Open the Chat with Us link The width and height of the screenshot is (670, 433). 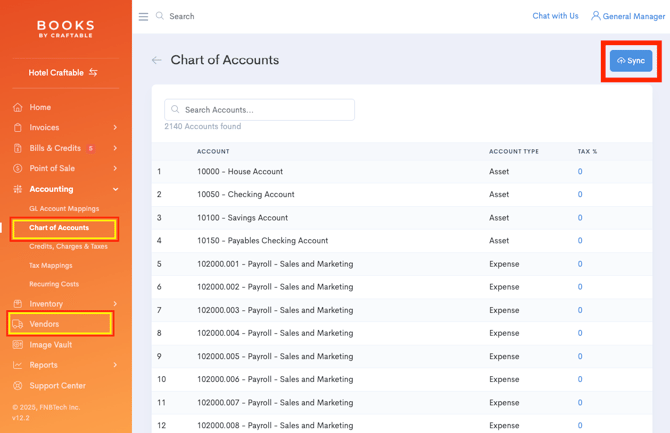[555, 16]
